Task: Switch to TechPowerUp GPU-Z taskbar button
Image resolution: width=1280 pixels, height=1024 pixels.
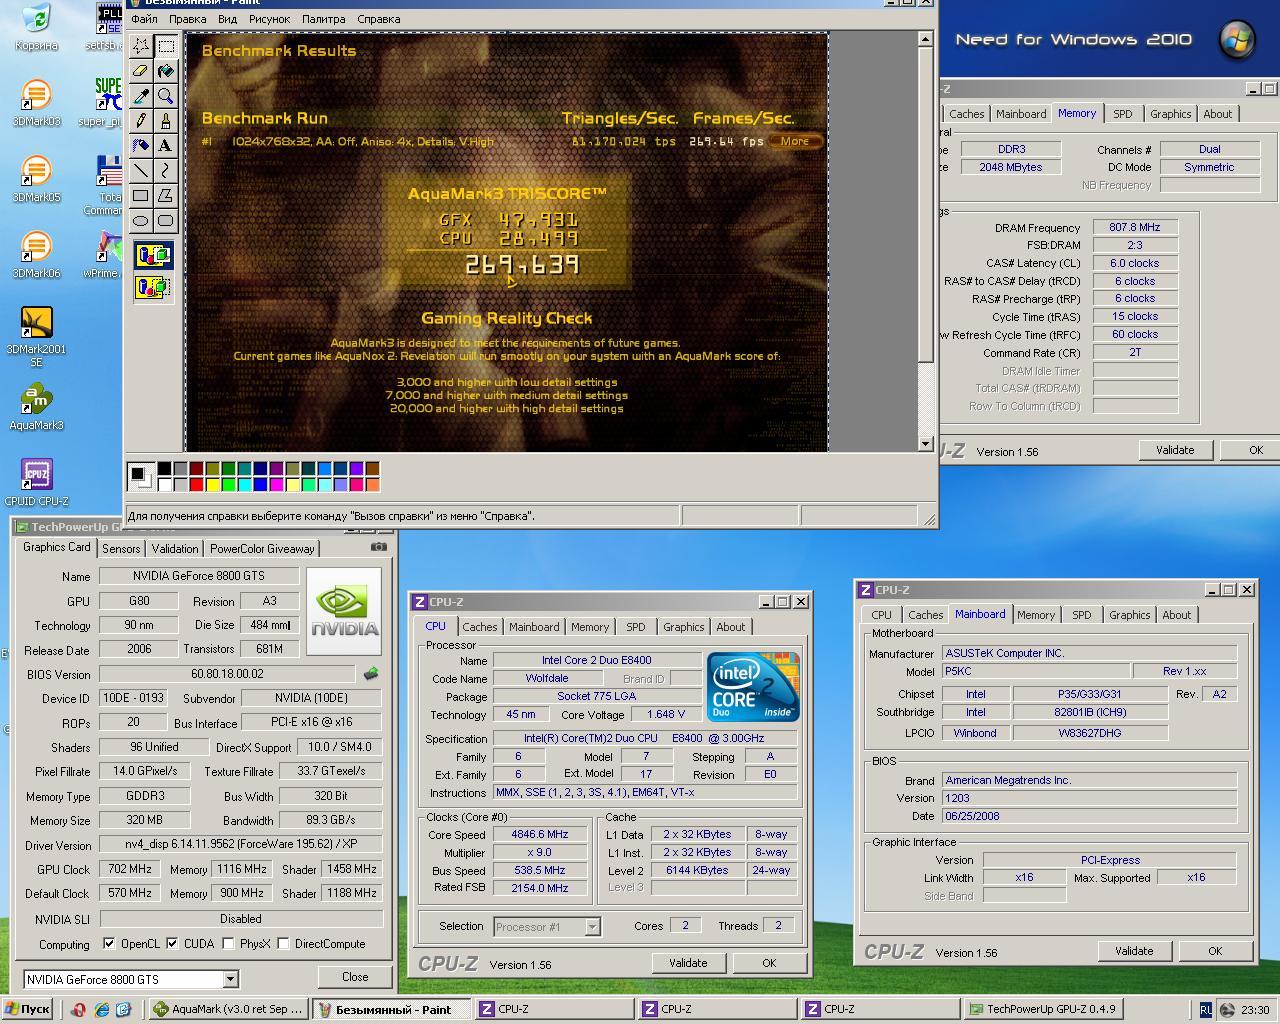Action: click(1043, 1009)
